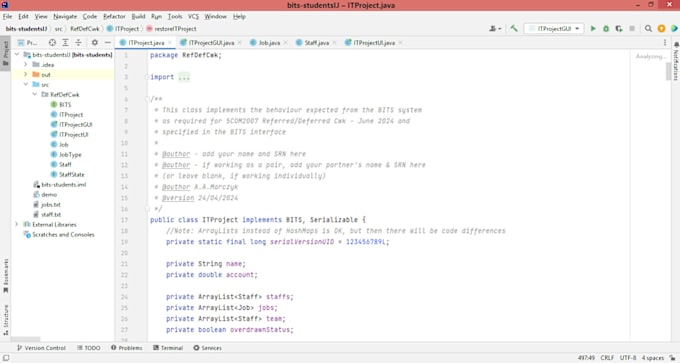Screen dimensions: 680x363
Task: Click 4 spaces indent setting
Action: 653,358
